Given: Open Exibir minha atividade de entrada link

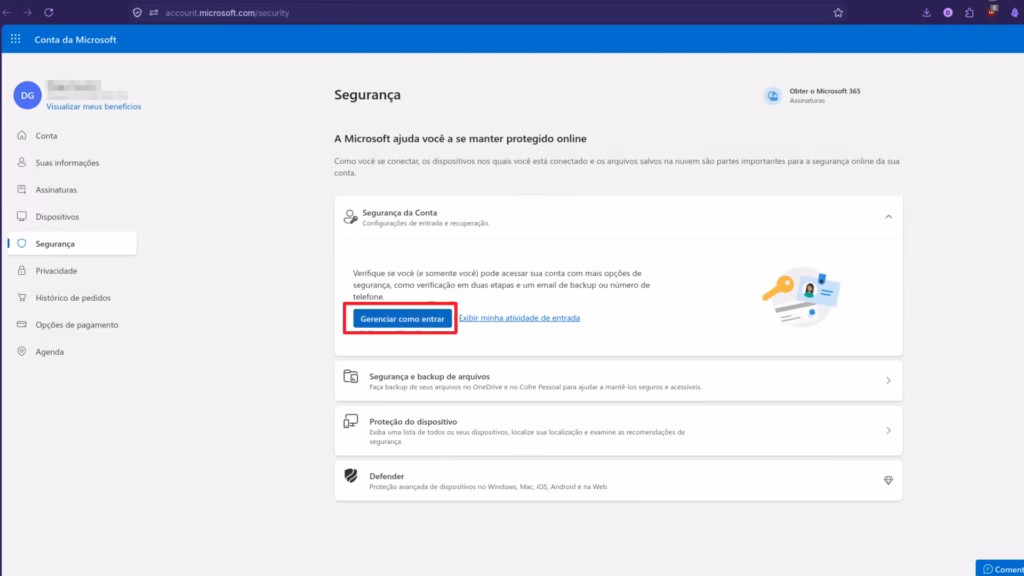Looking at the screenshot, I should pos(519,318).
